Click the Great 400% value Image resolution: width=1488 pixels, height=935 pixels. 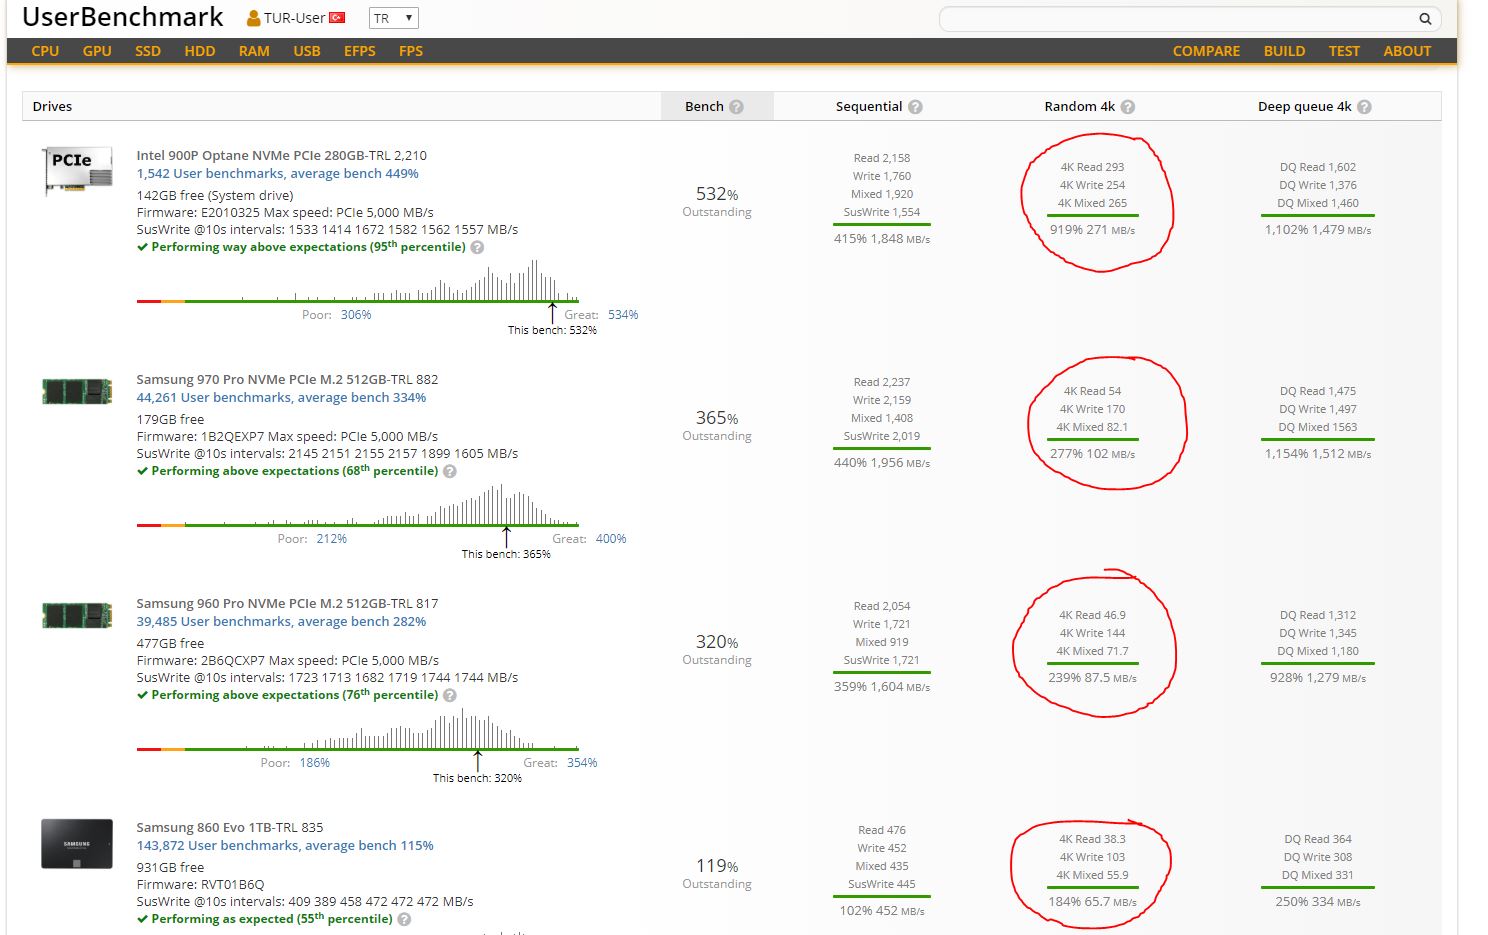611,539
